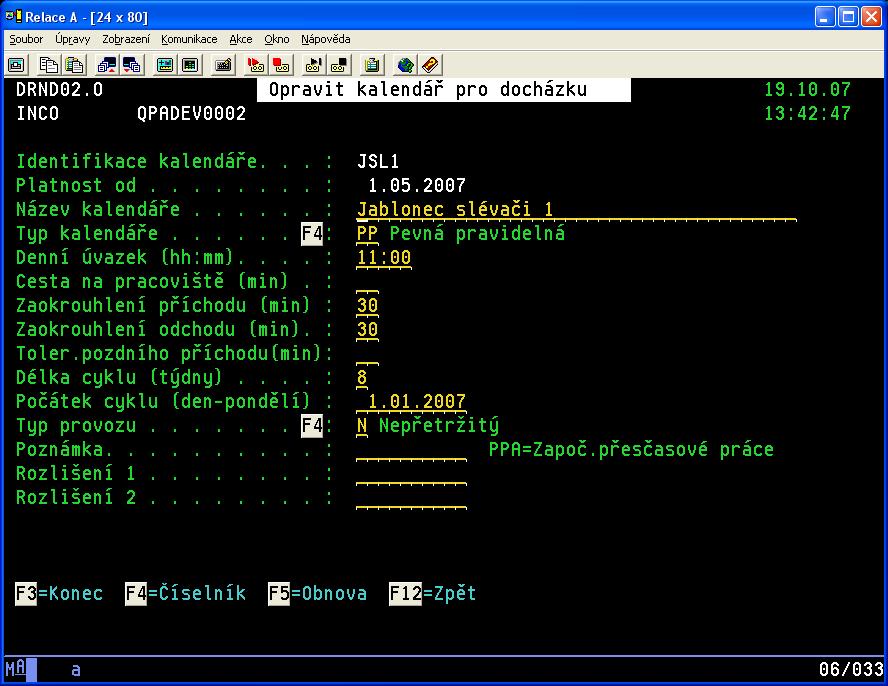This screenshot has height=686, width=888.
Task: Open the keyboard remap icon
Action: click(x=223, y=64)
